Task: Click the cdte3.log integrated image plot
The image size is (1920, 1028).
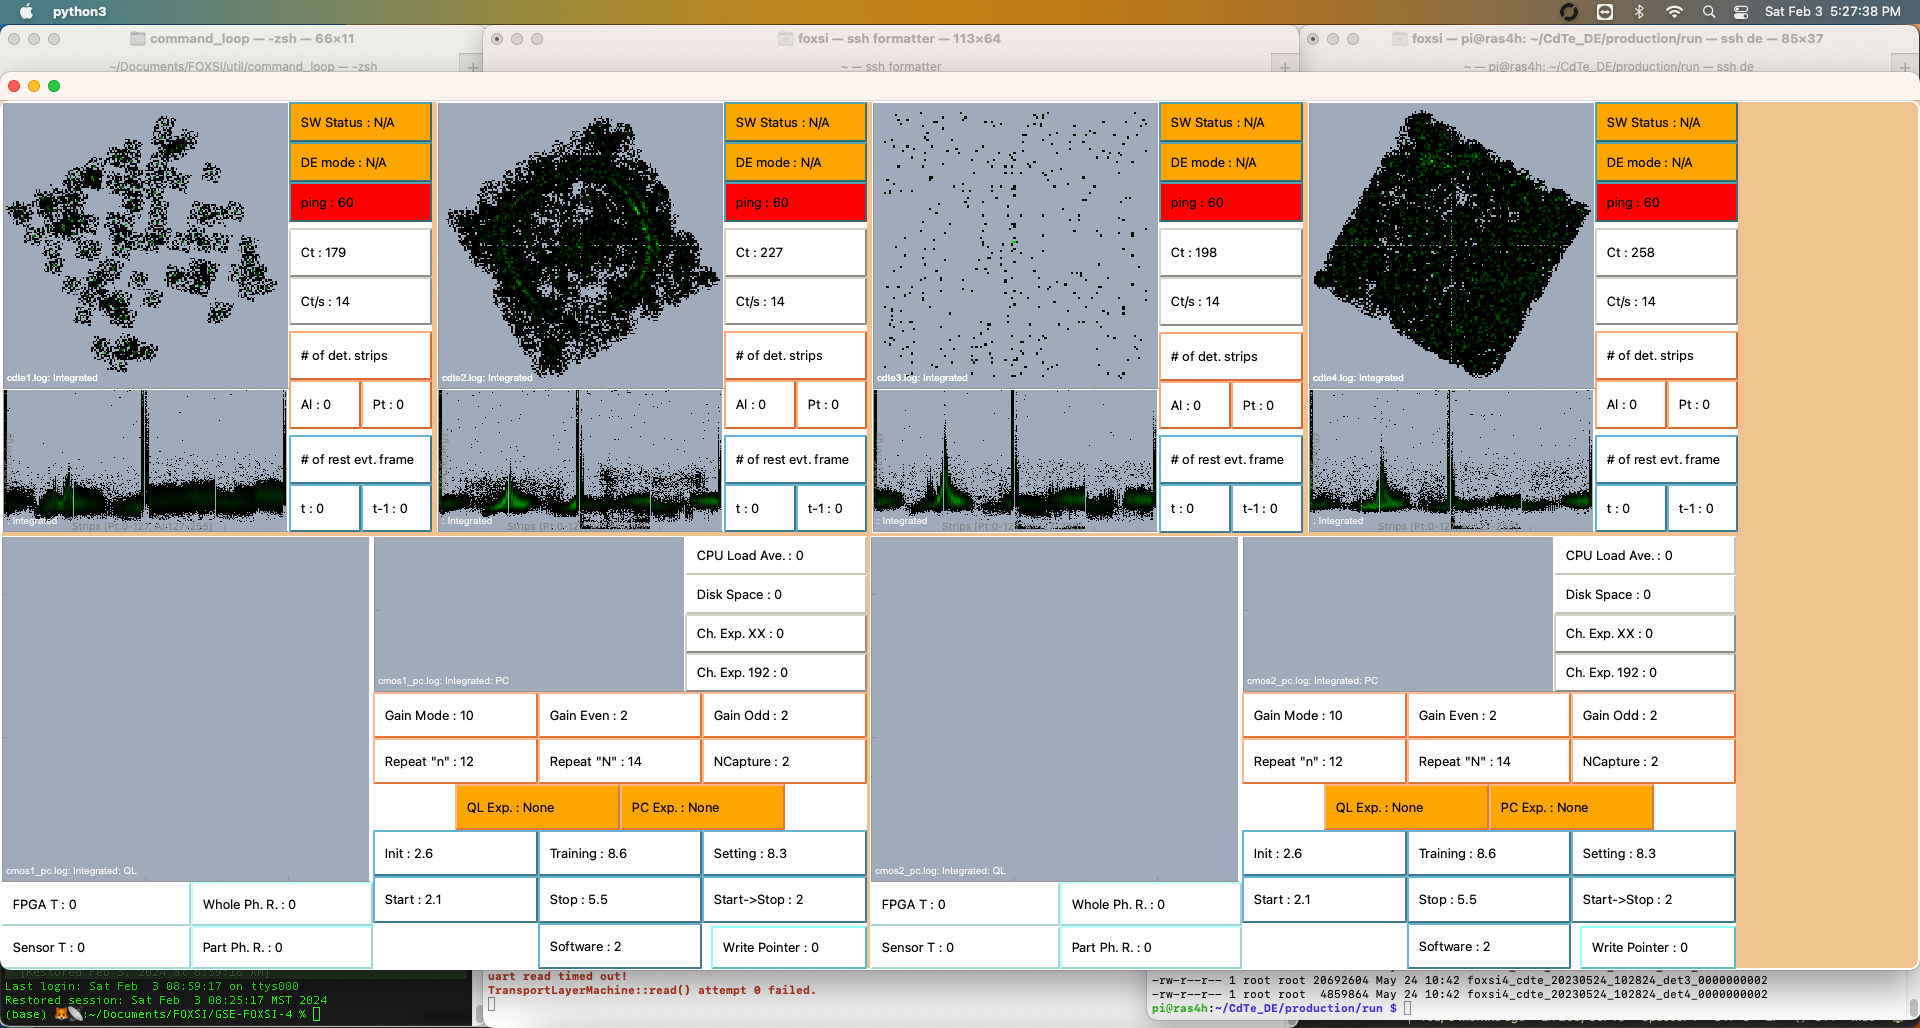Action: pyautogui.click(x=1015, y=245)
